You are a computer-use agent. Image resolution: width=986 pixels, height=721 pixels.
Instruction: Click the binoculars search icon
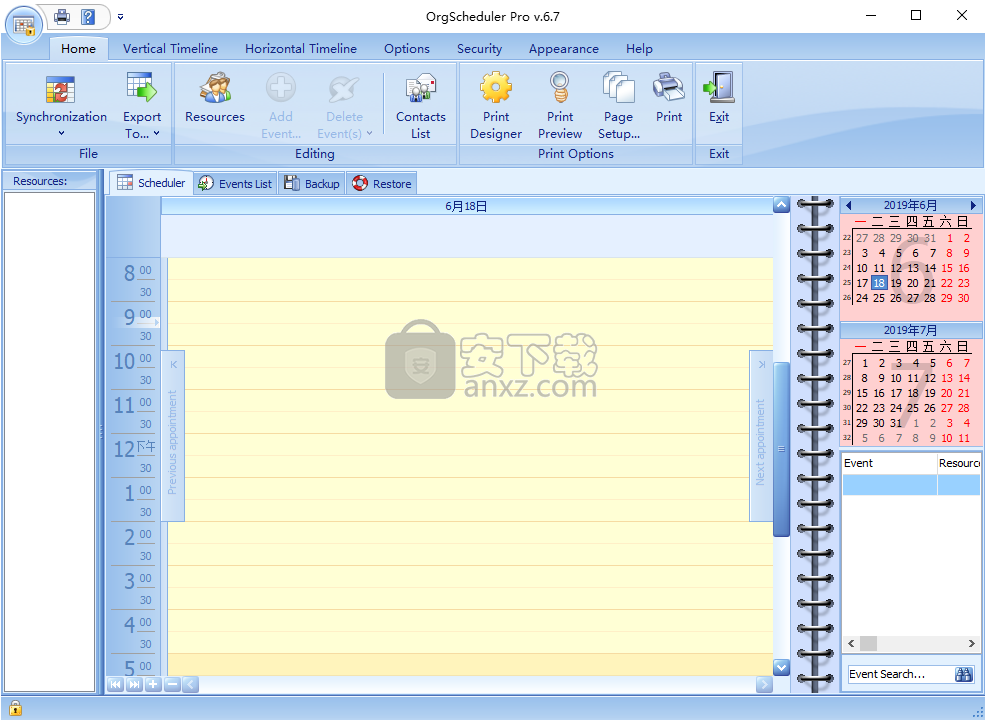point(963,674)
